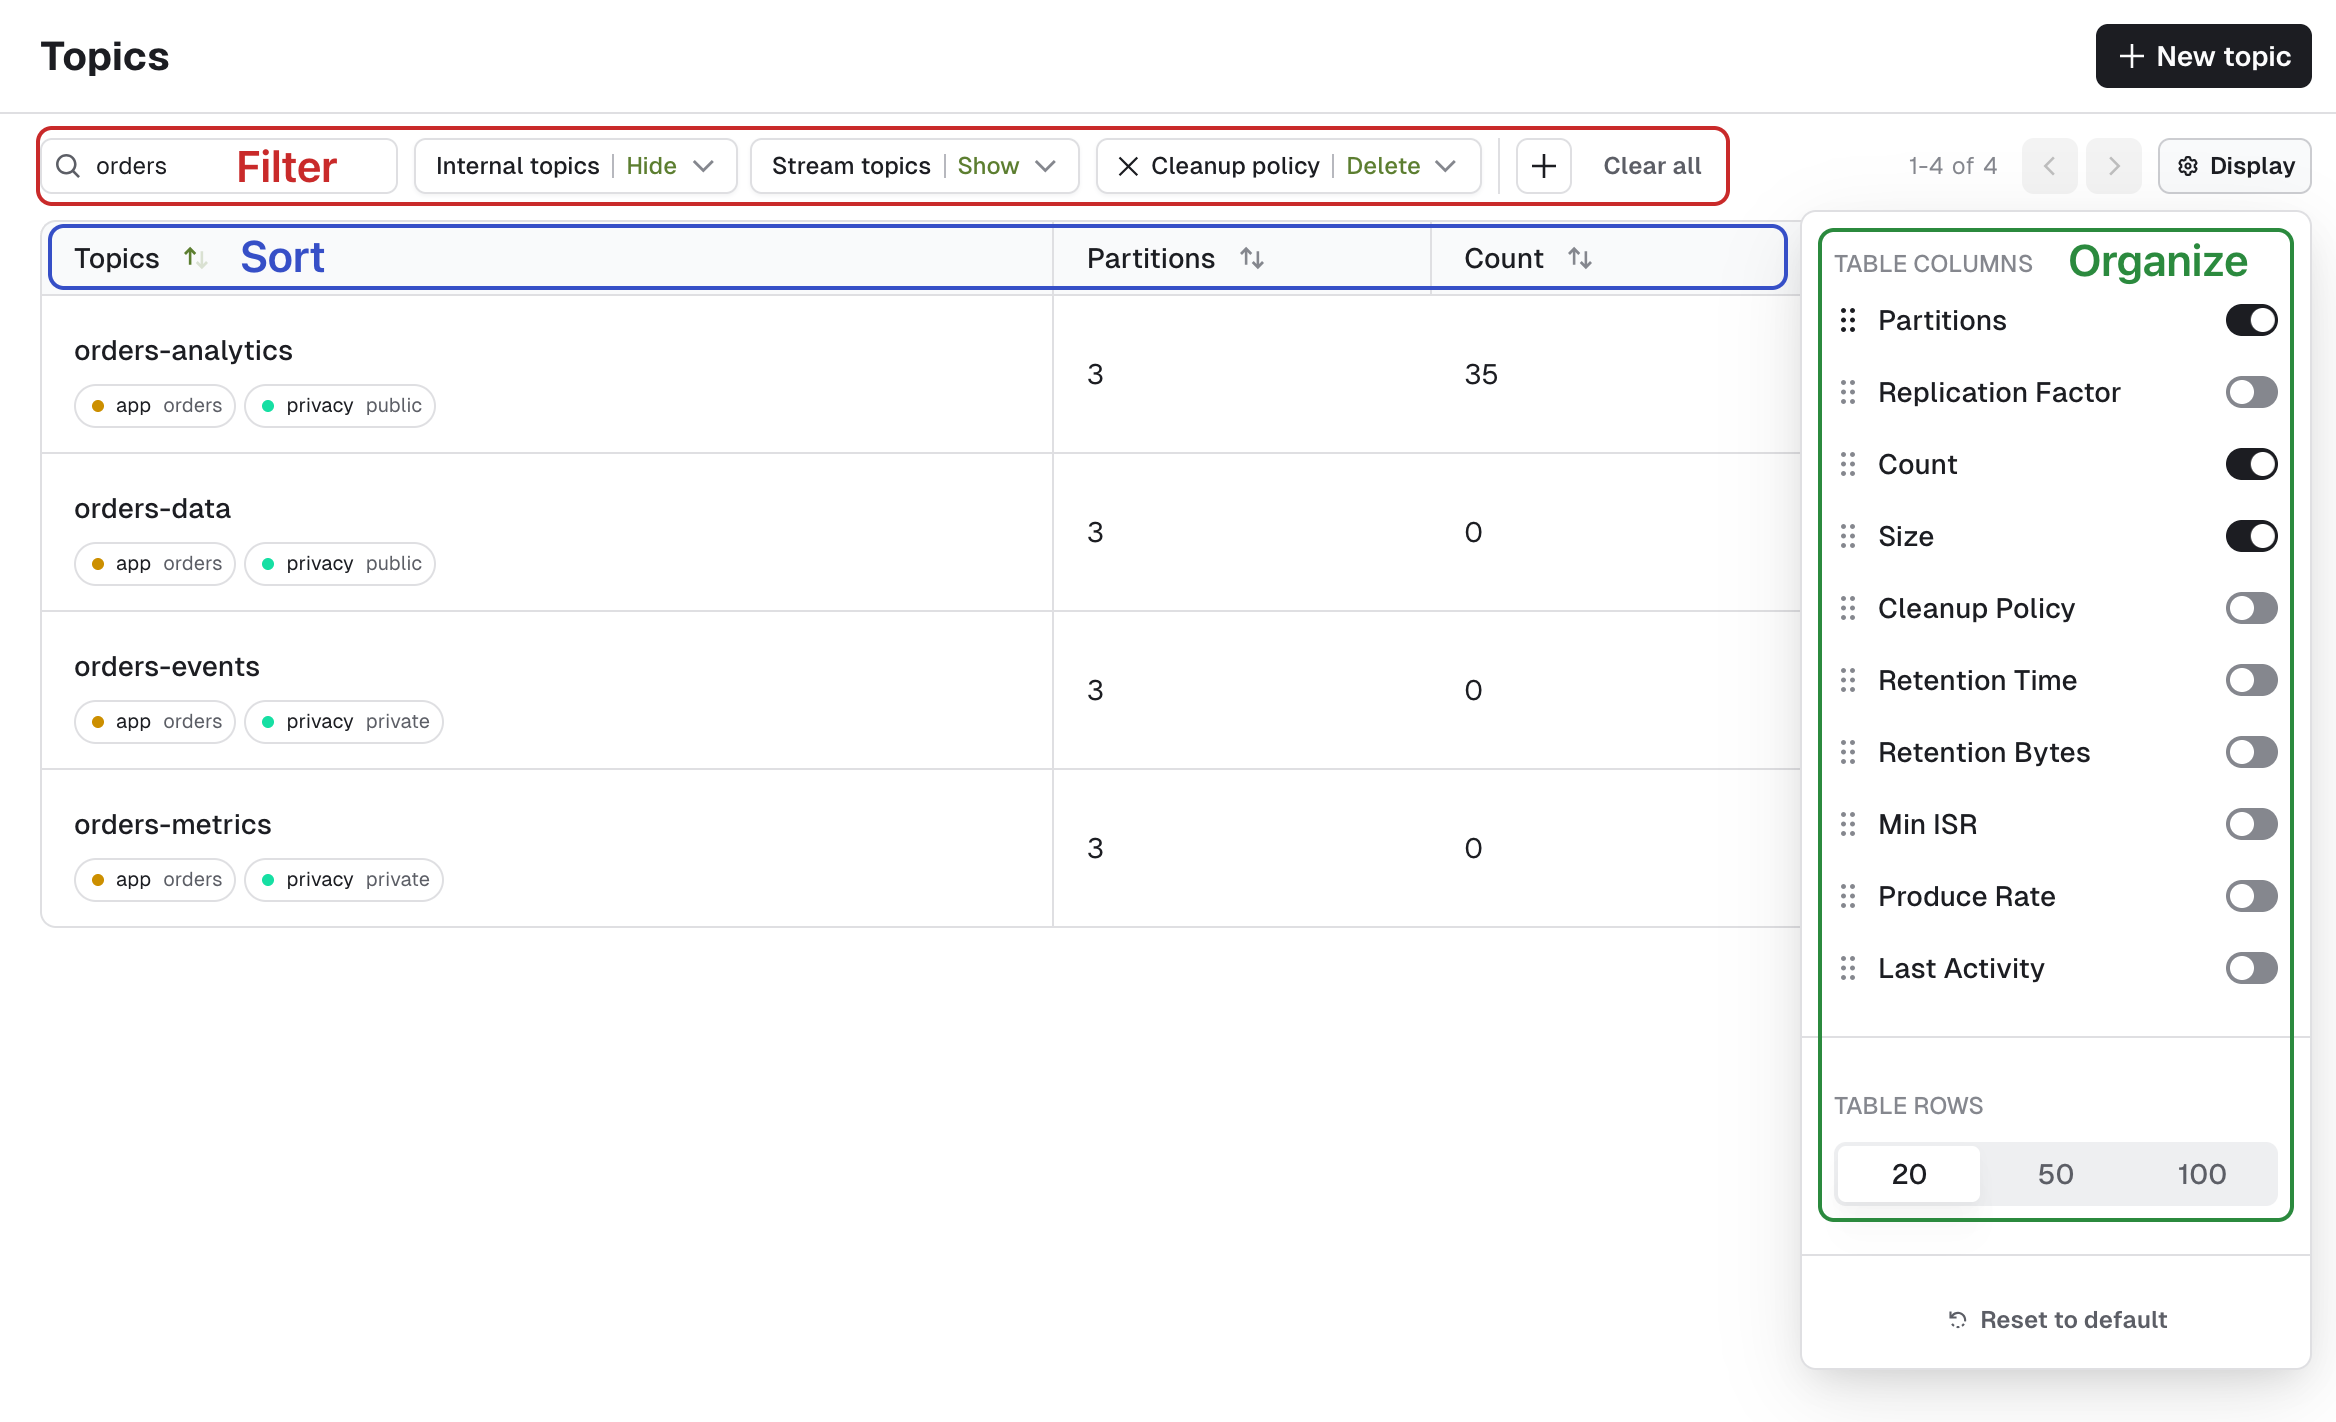Viewport: 2336px width, 1422px height.
Task: Create a New topic
Action: pos(2203,56)
